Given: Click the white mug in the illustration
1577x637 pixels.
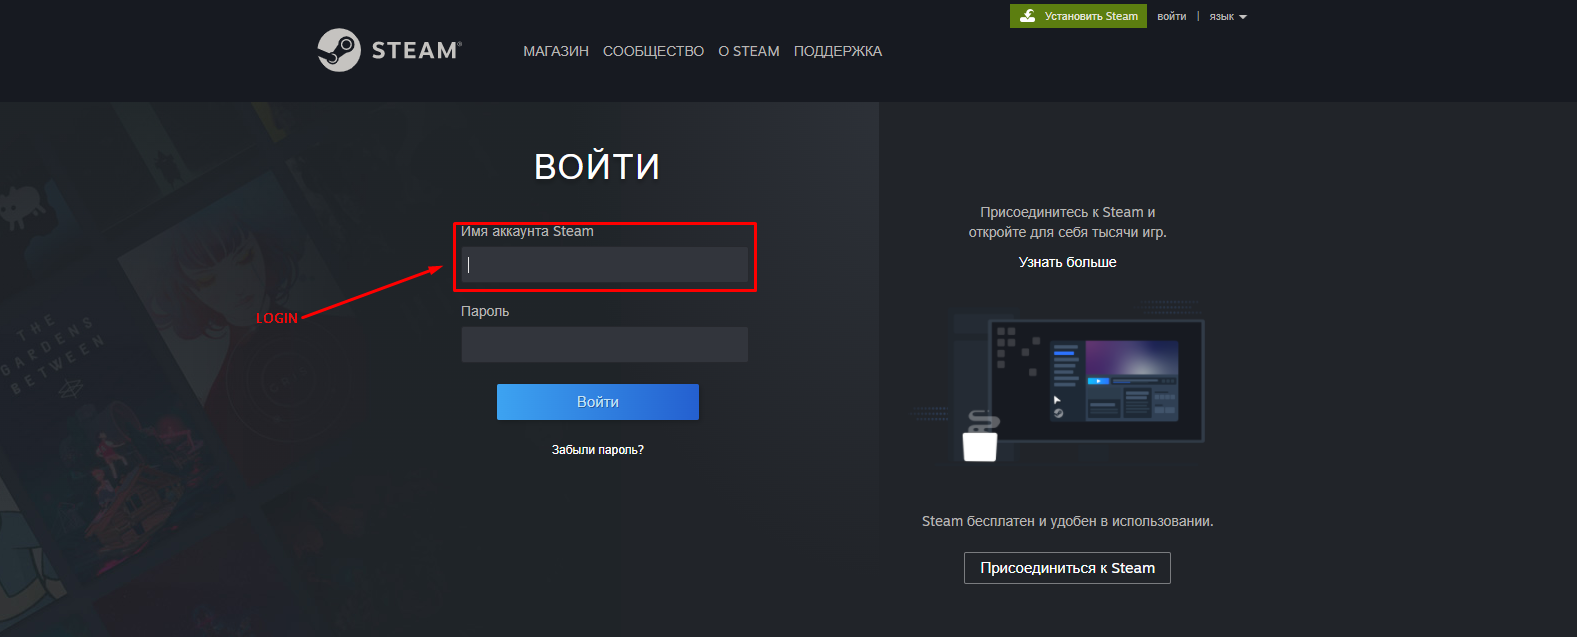Looking at the screenshot, I should tap(980, 445).
